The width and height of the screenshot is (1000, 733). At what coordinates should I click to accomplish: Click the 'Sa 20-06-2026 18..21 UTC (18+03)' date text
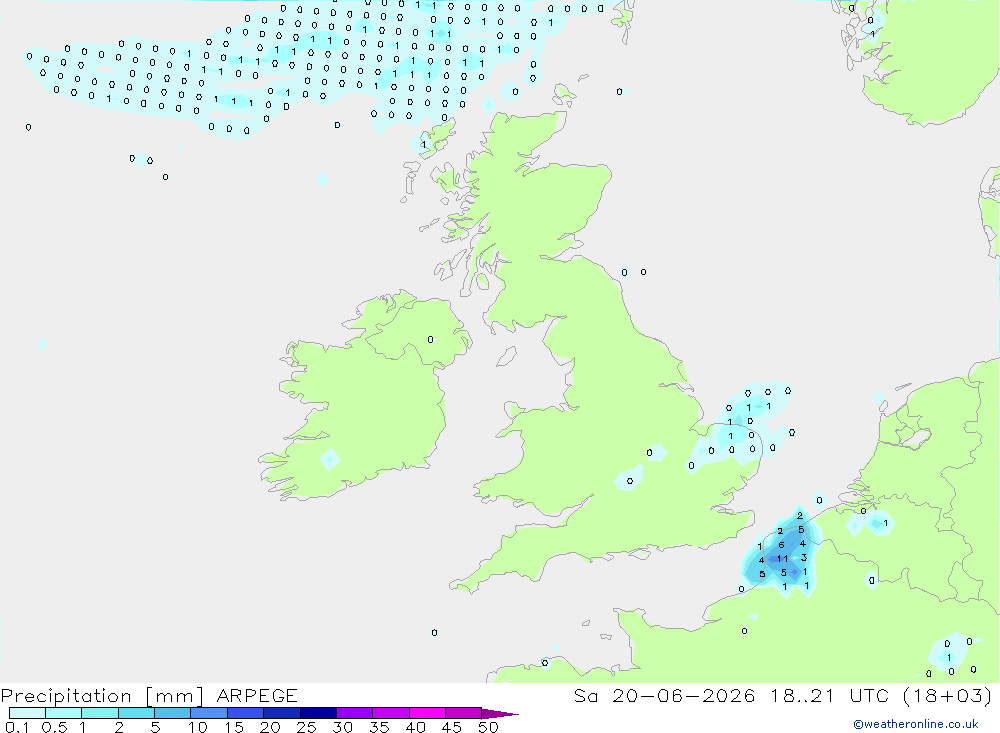[783, 695]
